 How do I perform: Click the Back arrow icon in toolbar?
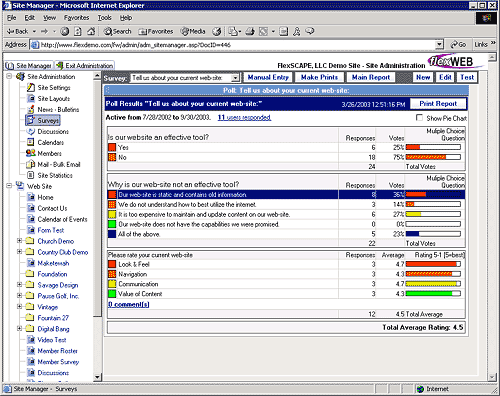(10, 32)
